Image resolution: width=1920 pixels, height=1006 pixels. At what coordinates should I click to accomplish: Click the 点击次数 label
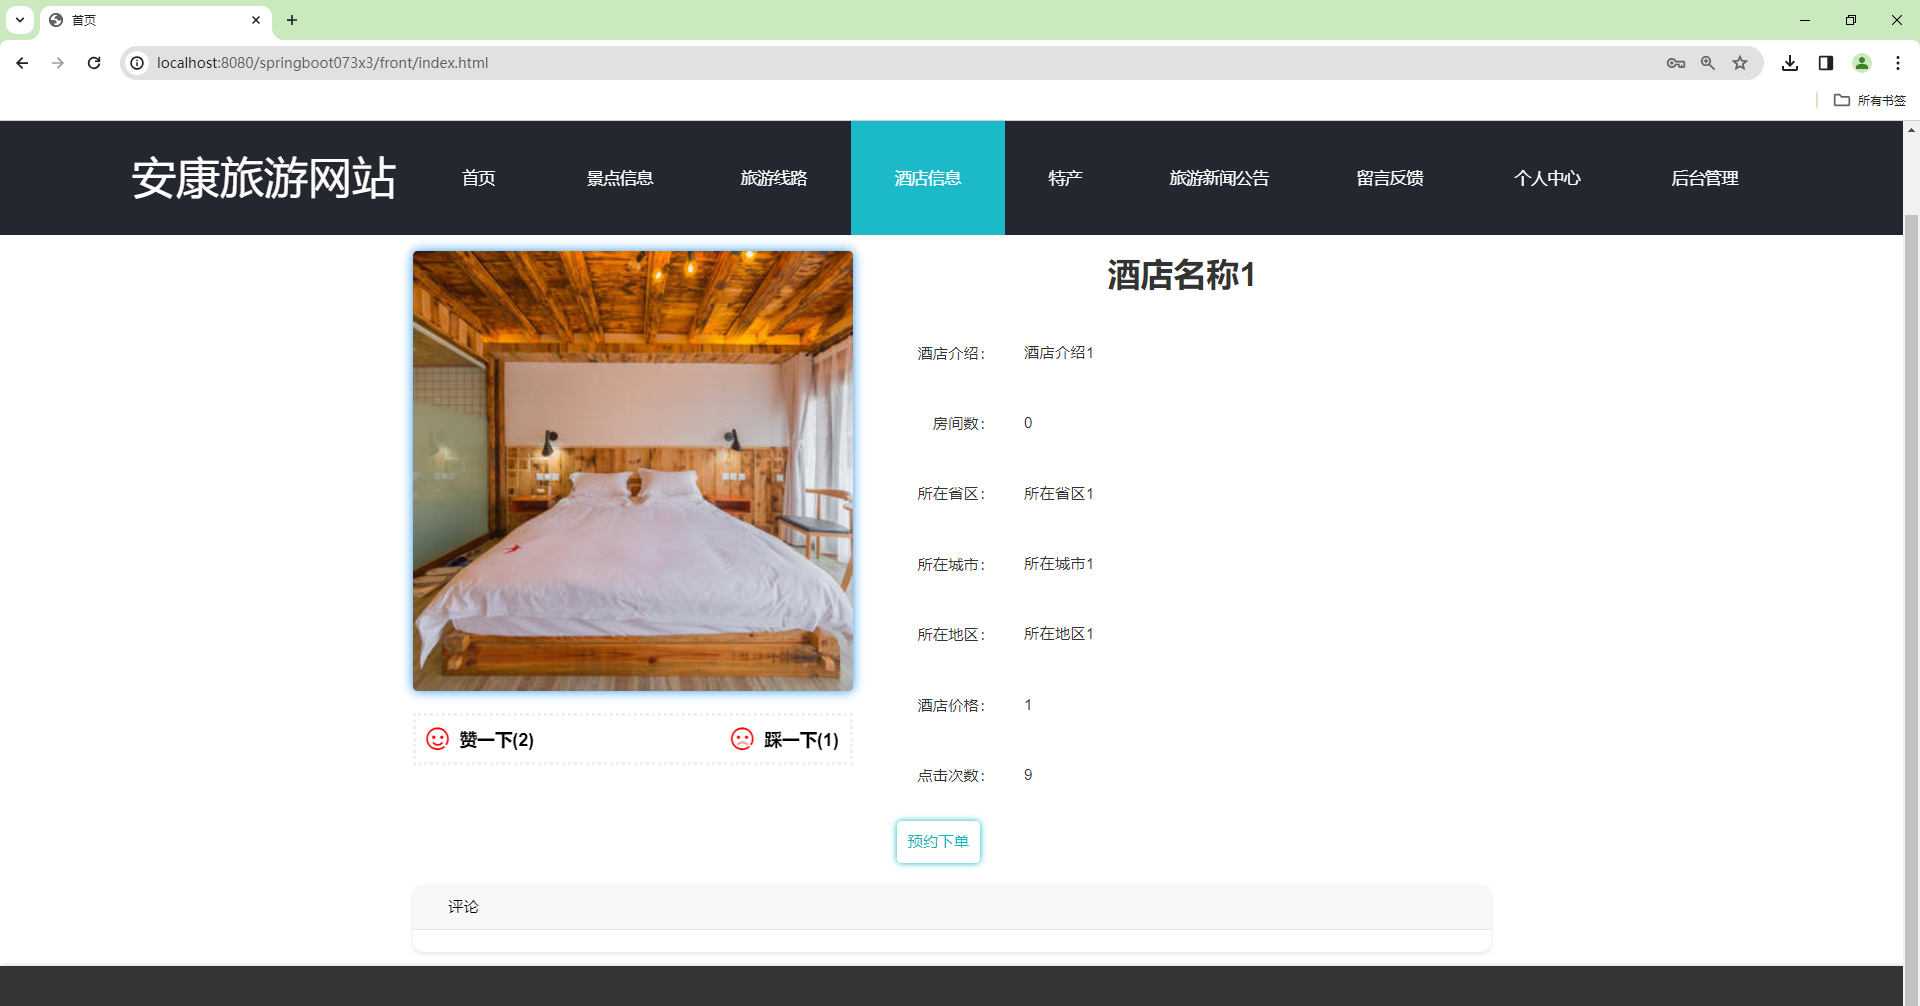click(x=951, y=775)
